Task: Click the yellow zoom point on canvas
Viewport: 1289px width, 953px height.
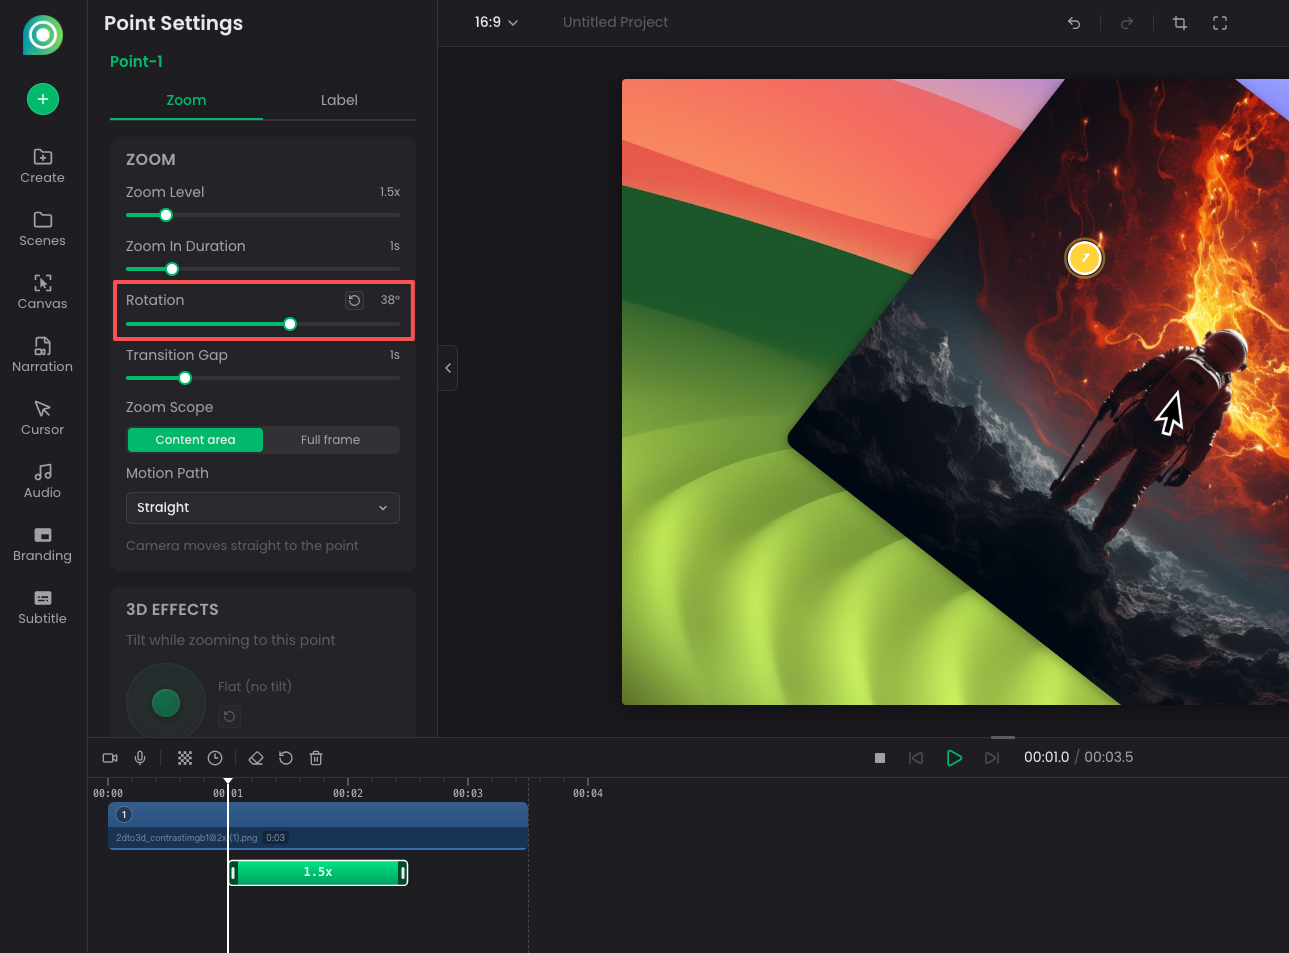Action: tap(1084, 258)
